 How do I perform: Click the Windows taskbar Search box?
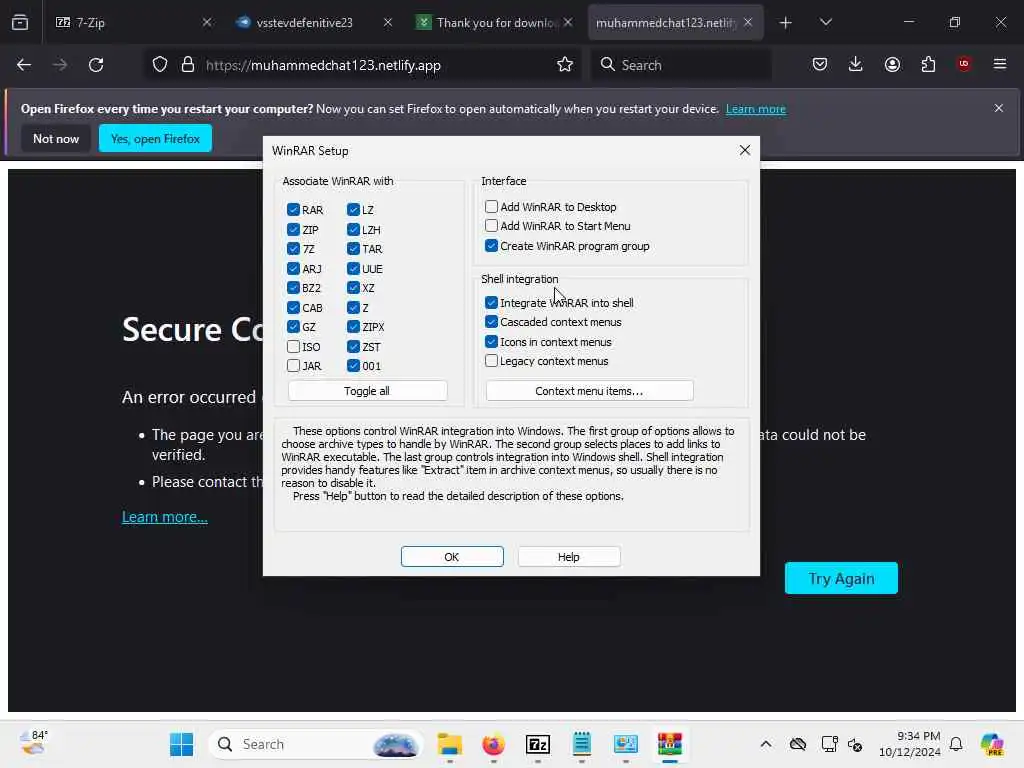(x=316, y=744)
